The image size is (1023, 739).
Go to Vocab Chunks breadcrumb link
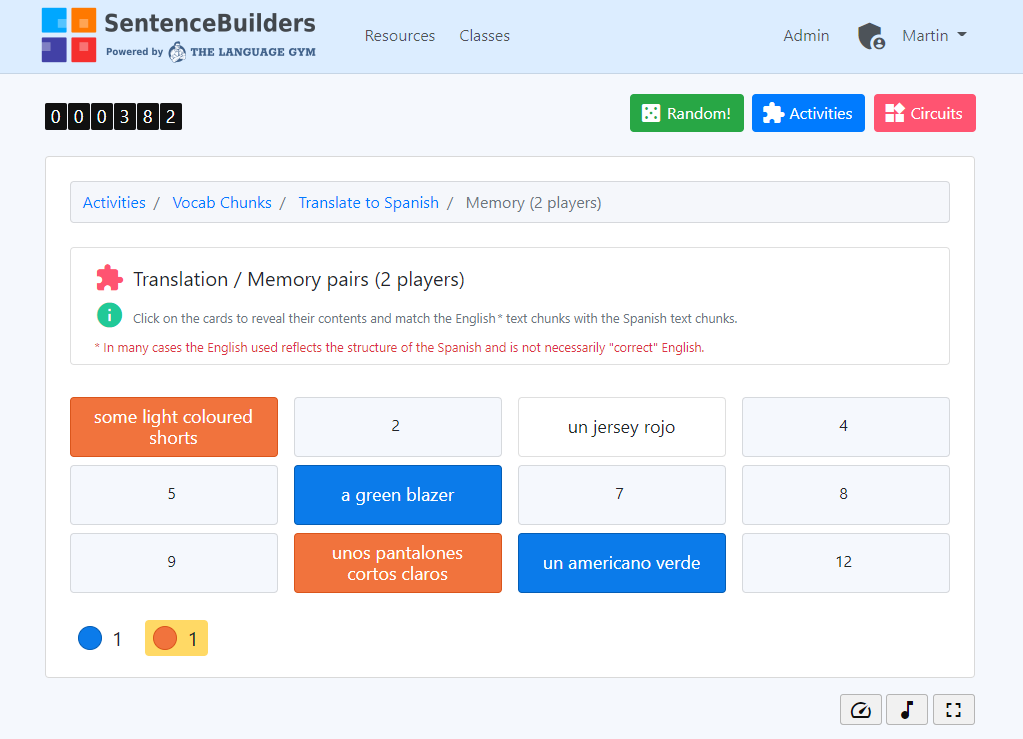(x=222, y=203)
